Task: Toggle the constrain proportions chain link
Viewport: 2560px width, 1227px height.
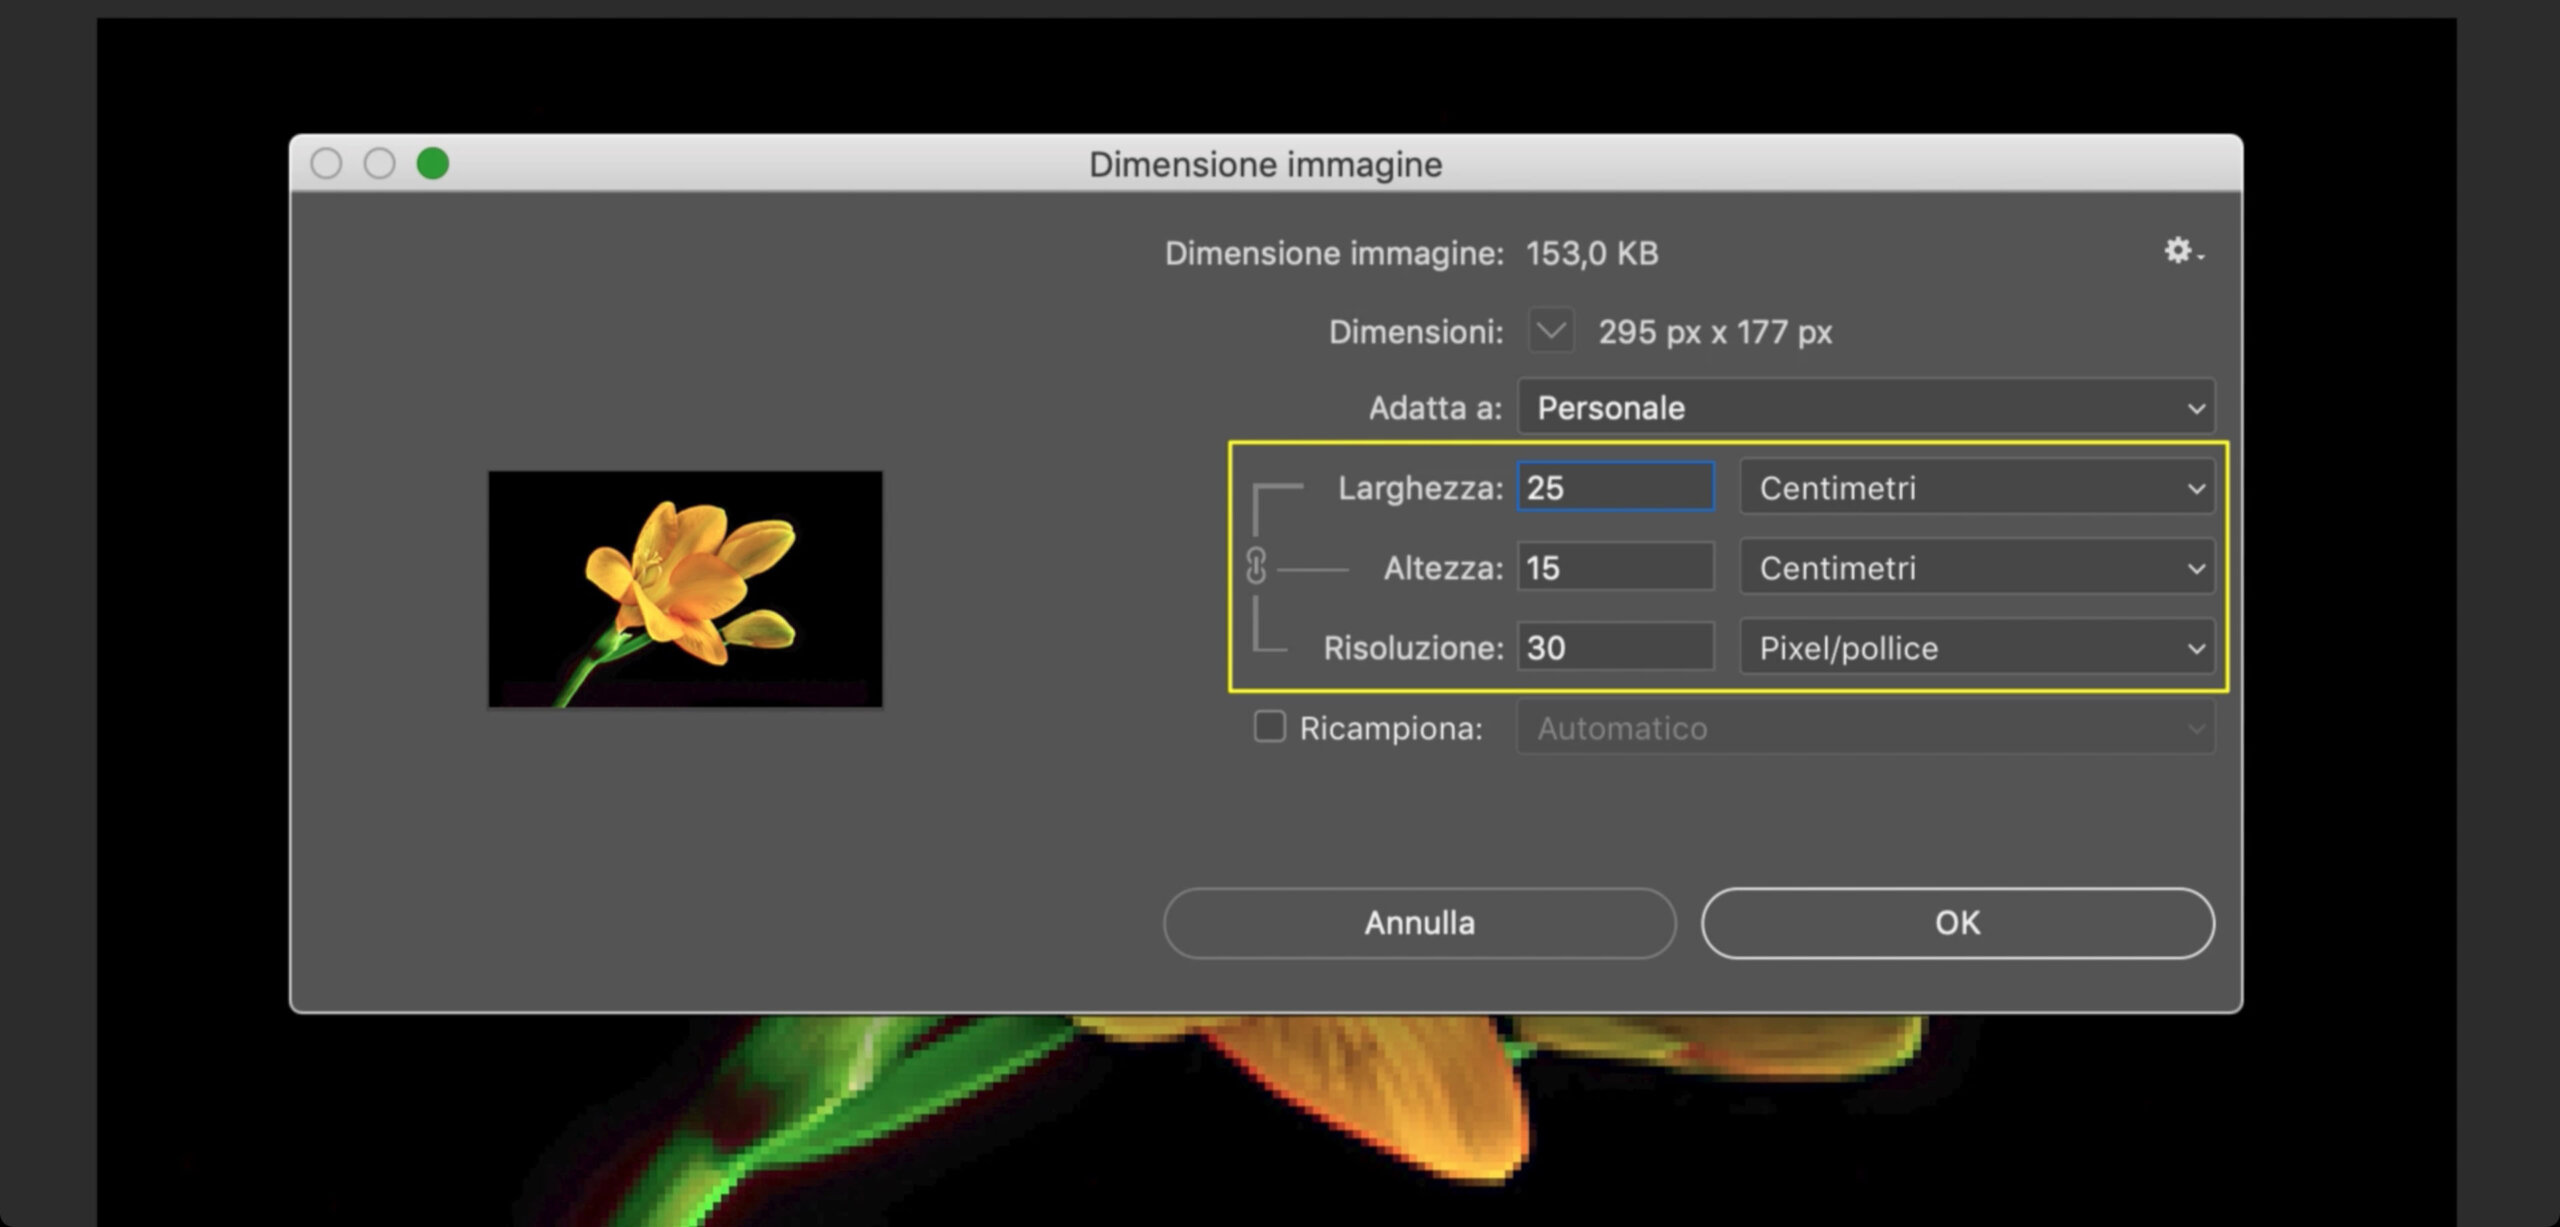Action: tap(1257, 566)
